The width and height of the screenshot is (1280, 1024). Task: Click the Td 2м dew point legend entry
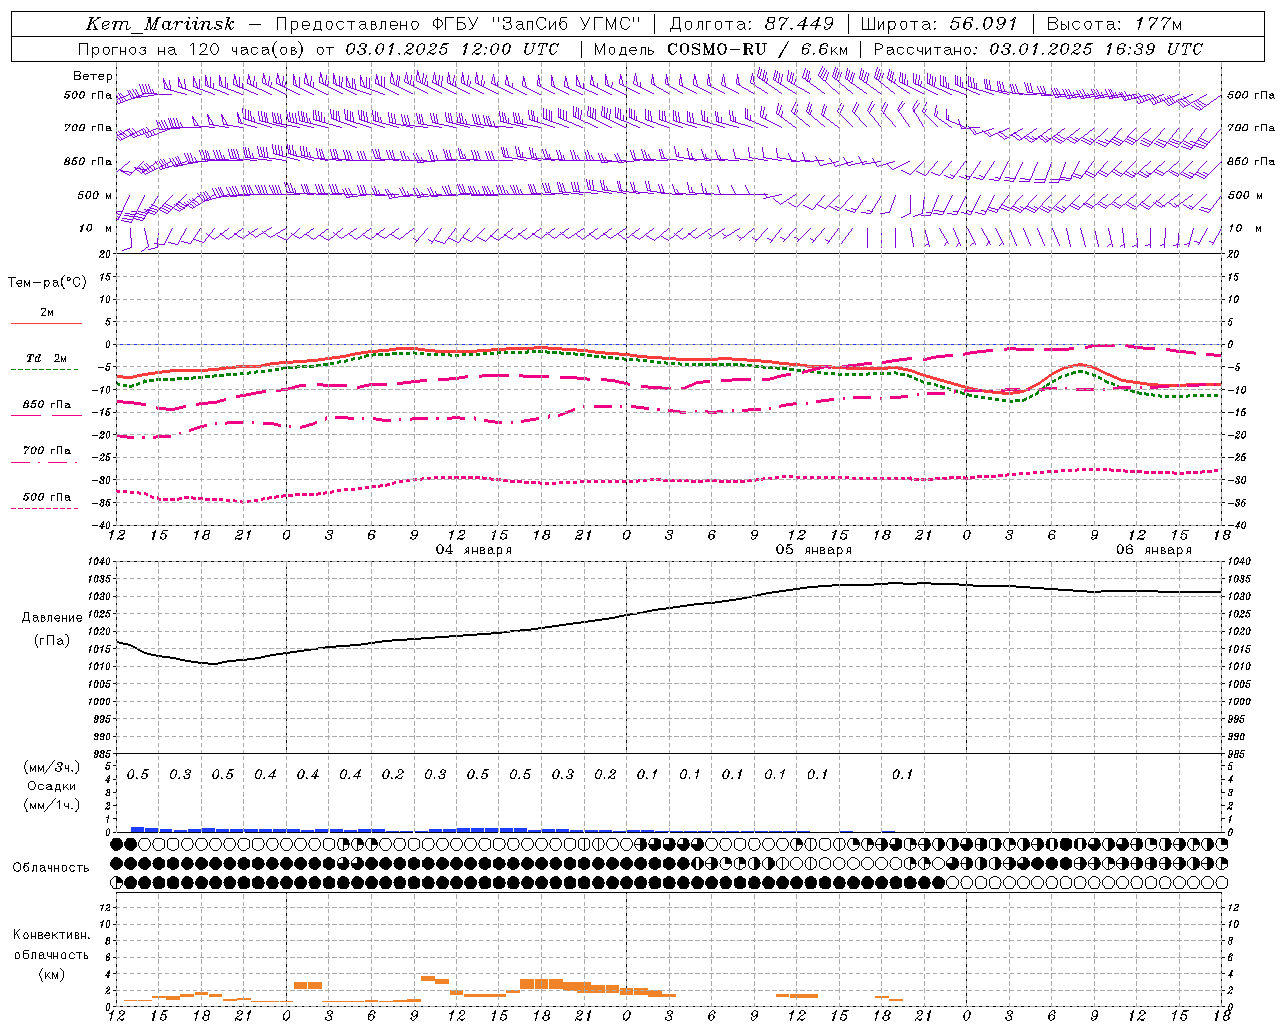(46, 358)
